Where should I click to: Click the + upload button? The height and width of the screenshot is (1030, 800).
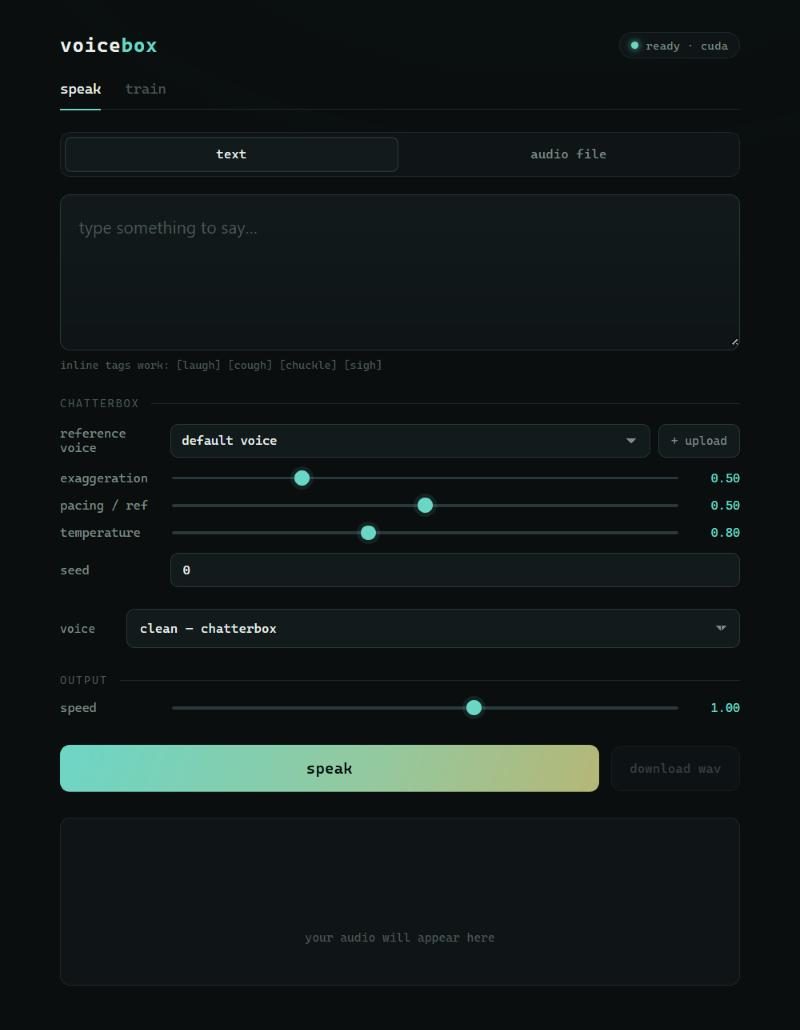click(x=699, y=441)
